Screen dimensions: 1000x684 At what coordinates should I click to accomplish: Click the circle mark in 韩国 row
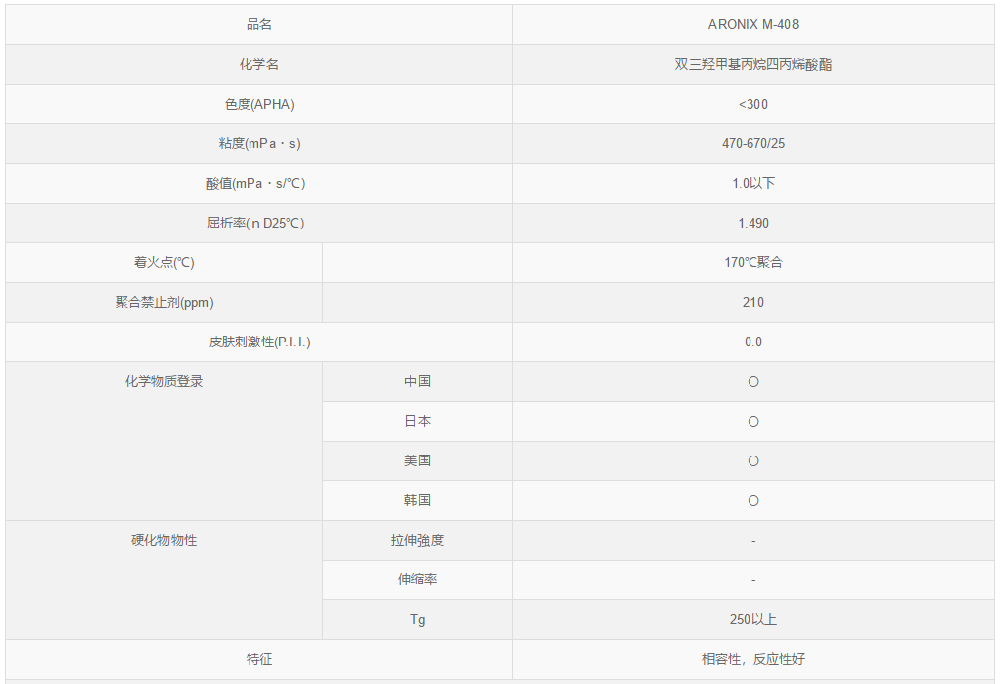[x=753, y=501]
